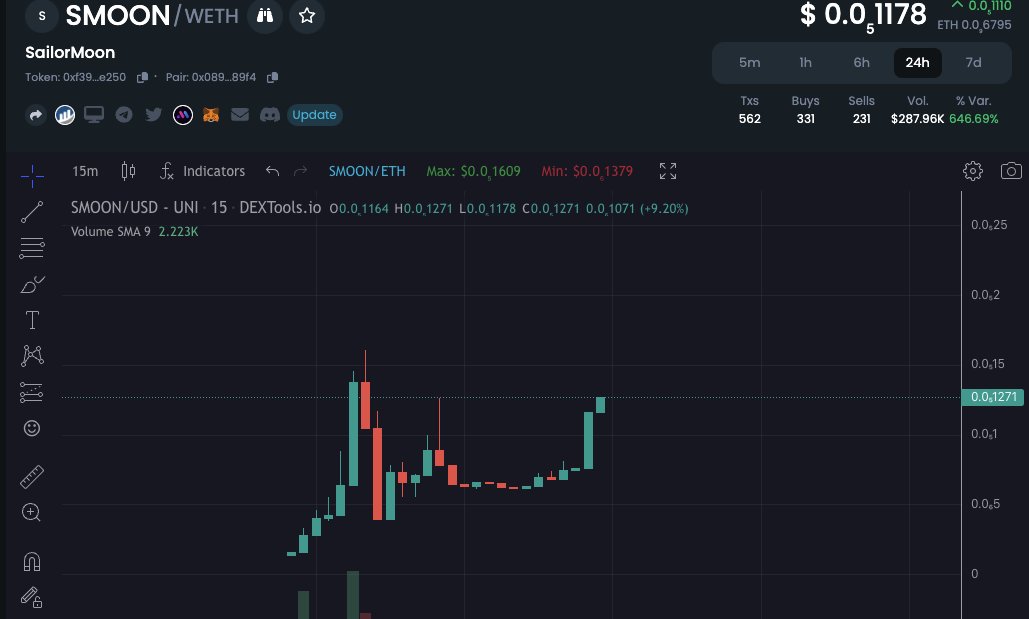Open the emoji icons tool
The width and height of the screenshot is (1029, 619).
pyautogui.click(x=32, y=429)
